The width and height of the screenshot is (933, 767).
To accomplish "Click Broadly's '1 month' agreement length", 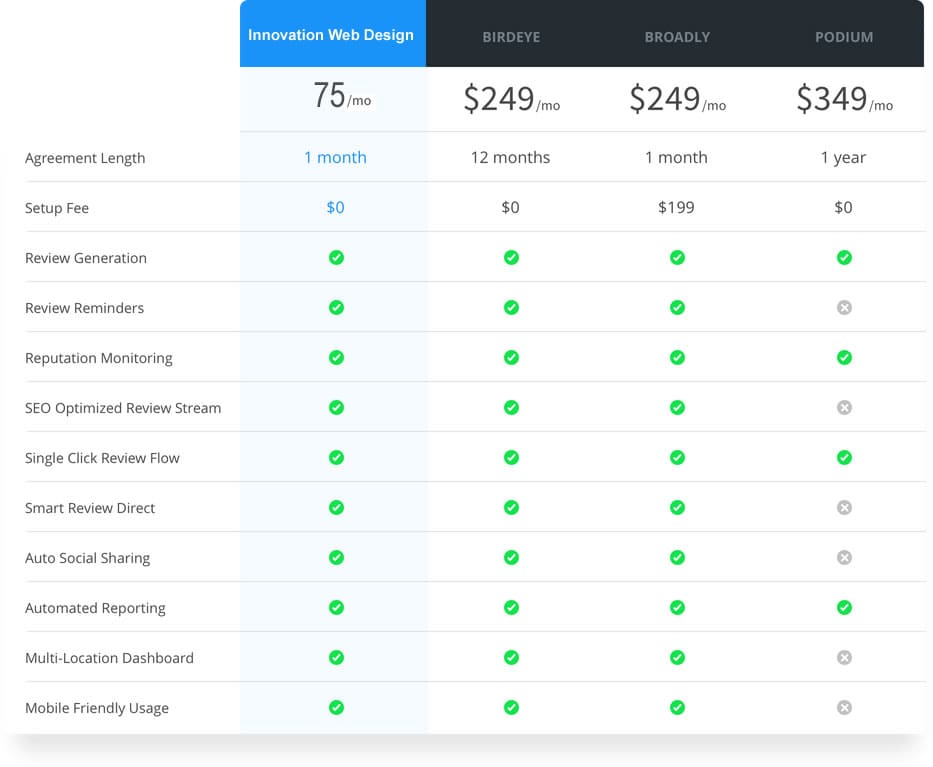I will coord(677,158).
